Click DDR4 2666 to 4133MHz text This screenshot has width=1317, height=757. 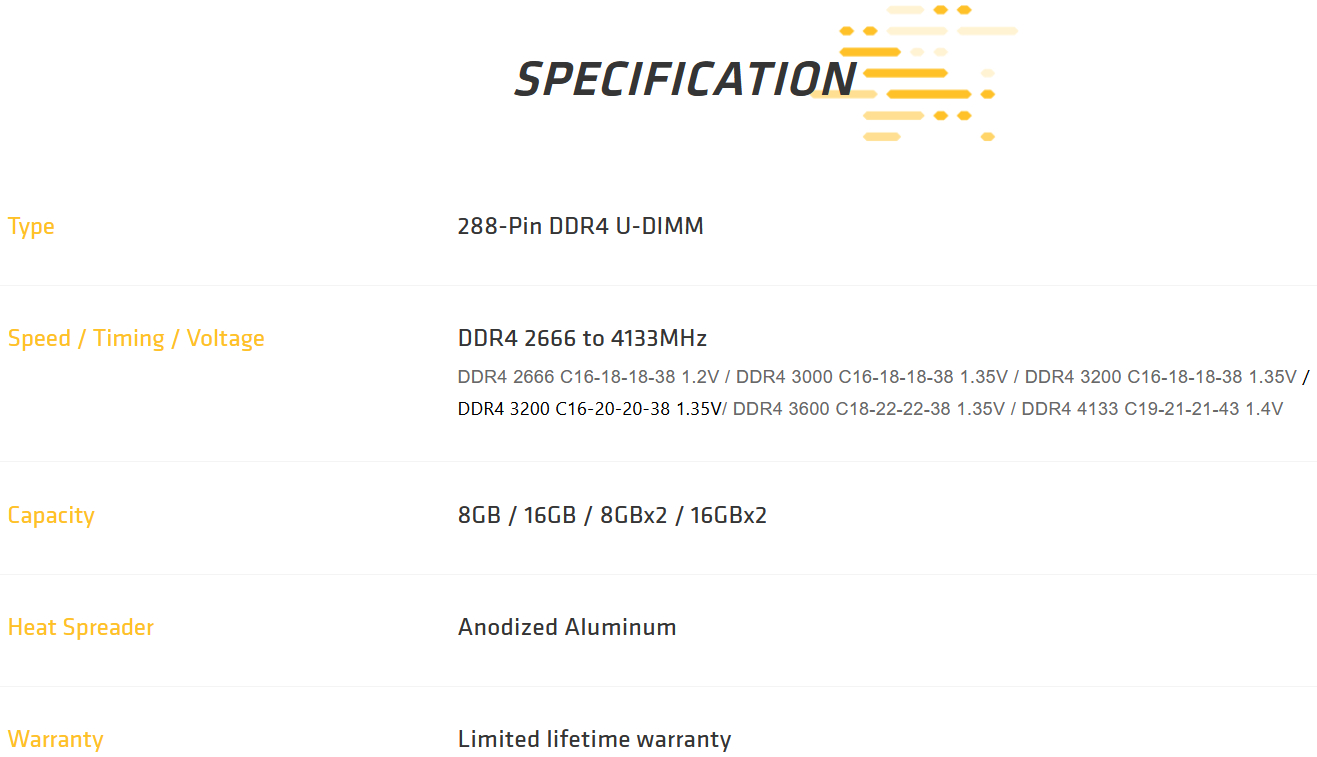coord(582,338)
